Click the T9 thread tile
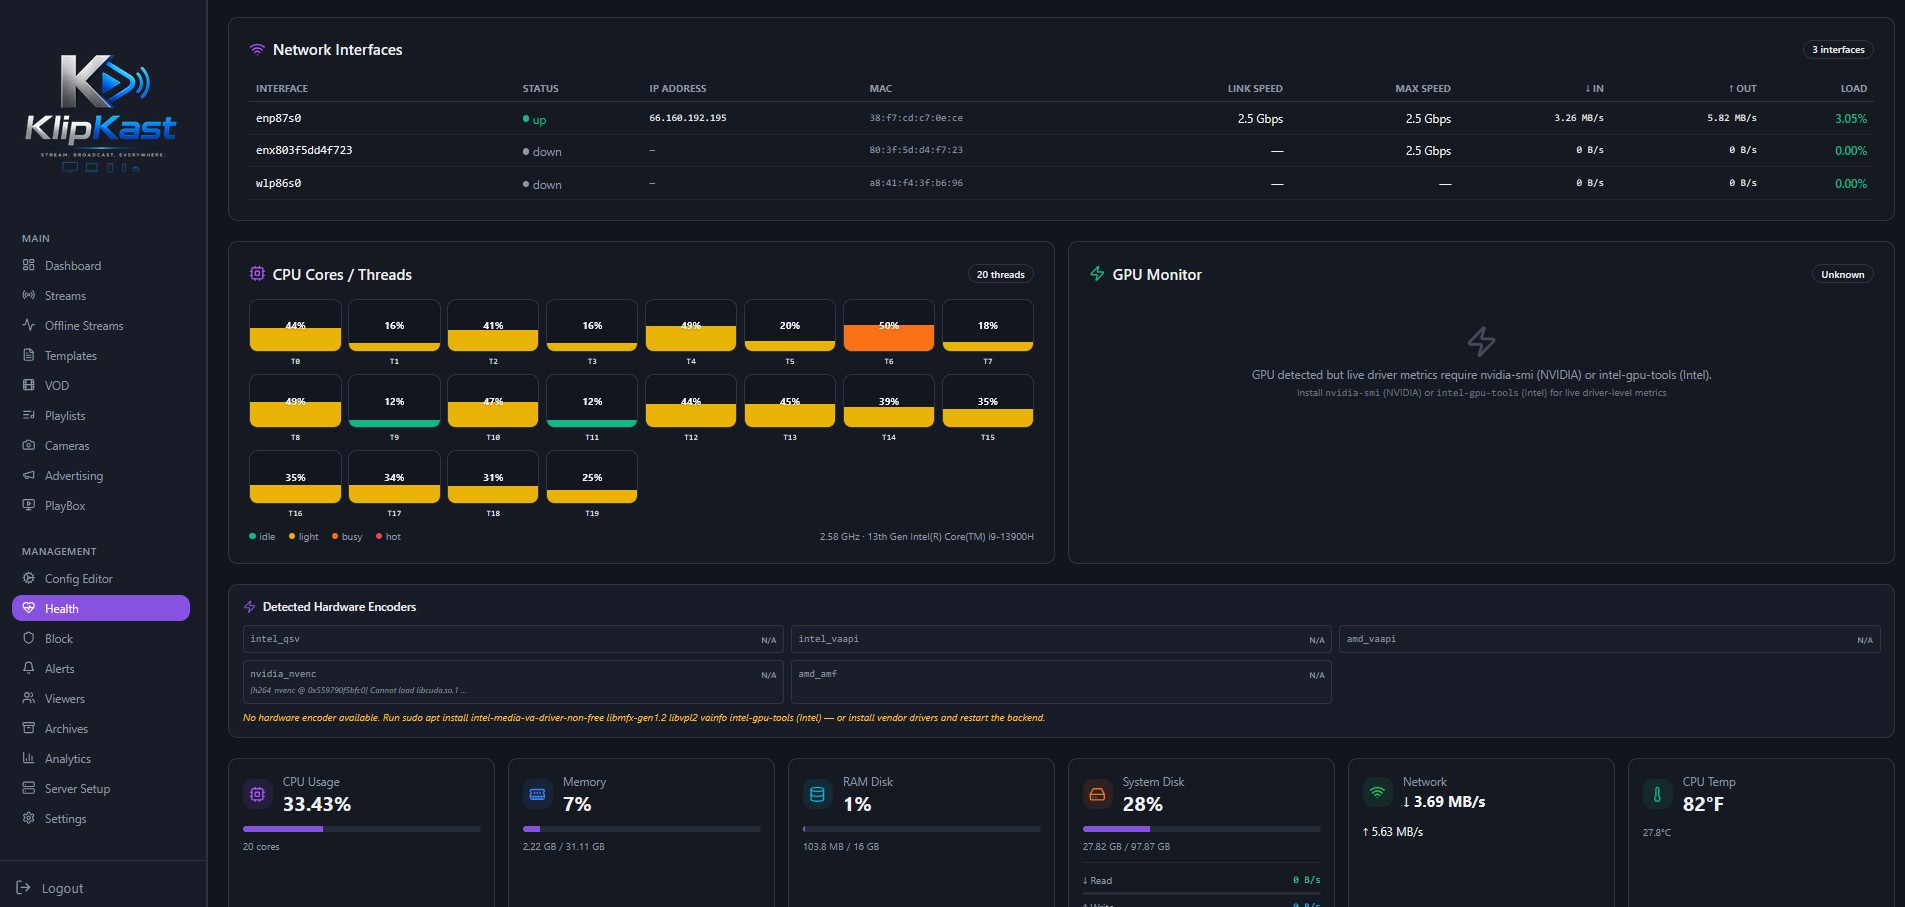 [394, 401]
